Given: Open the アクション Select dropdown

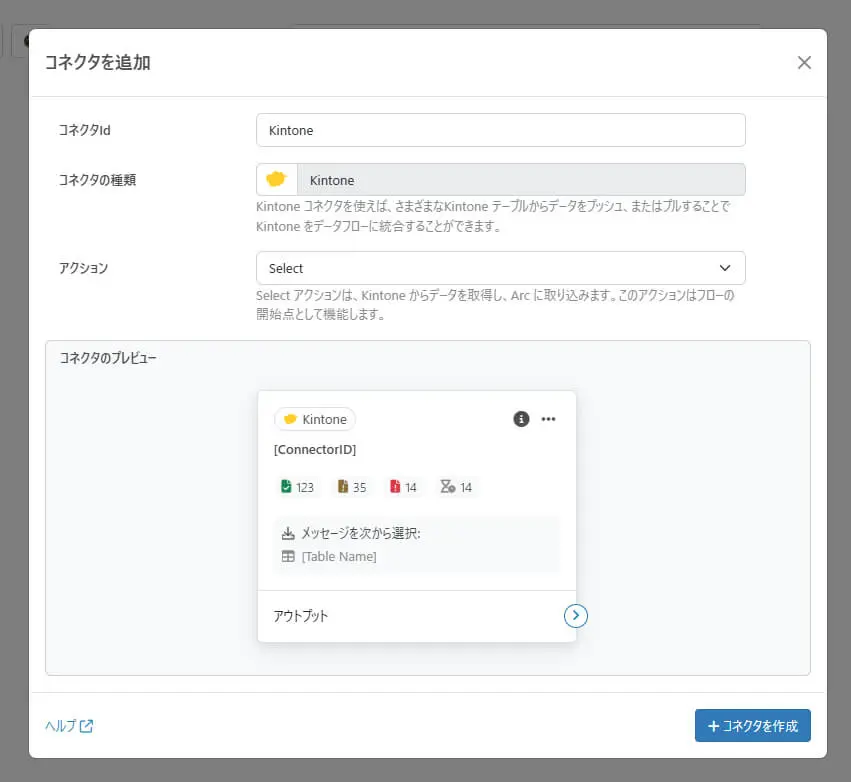Looking at the screenshot, I should [x=500, y=268].
